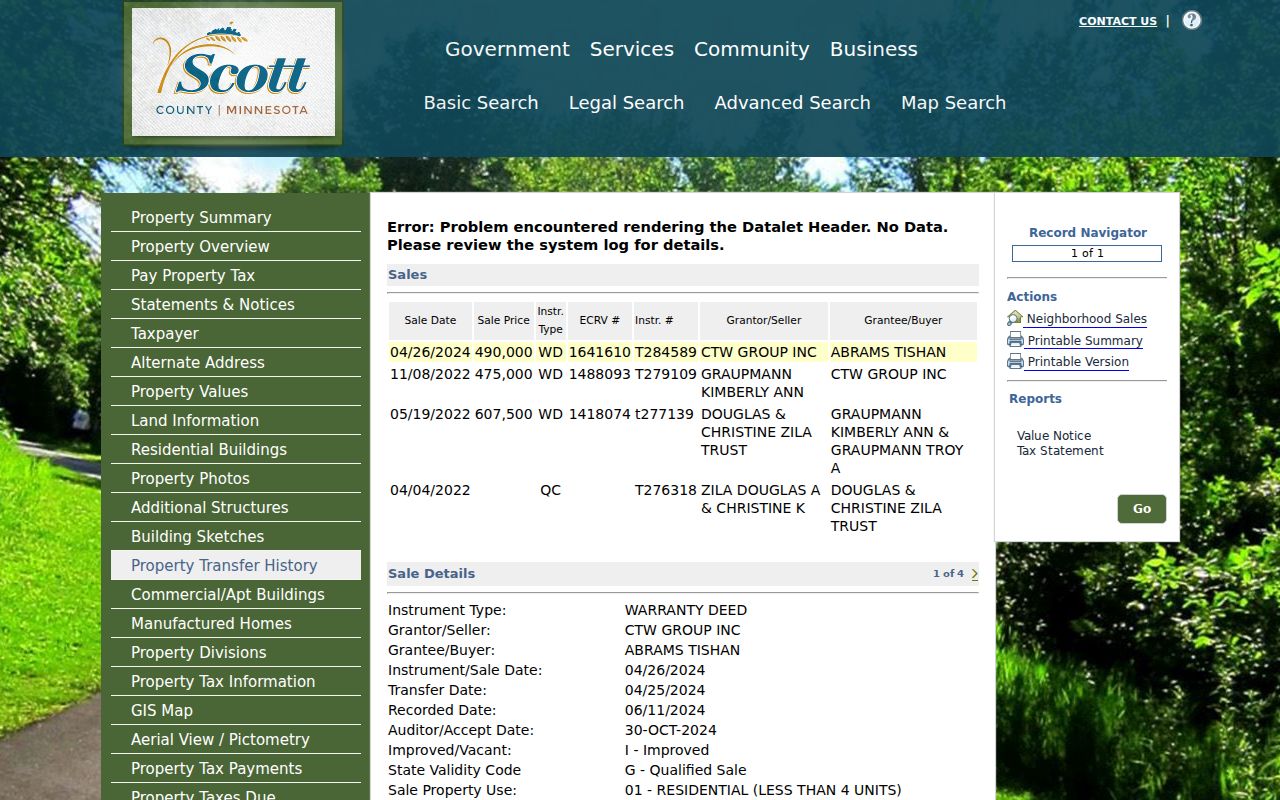Screen dimensions: 1280x800
Task: Select Tax Statement report
Action: pos(1060,451)
